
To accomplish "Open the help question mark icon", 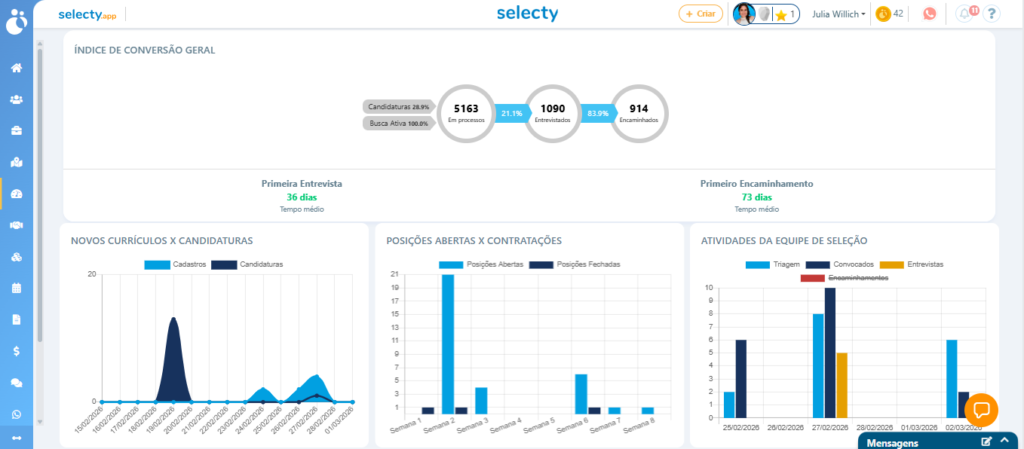I will [x=991, y=14].
